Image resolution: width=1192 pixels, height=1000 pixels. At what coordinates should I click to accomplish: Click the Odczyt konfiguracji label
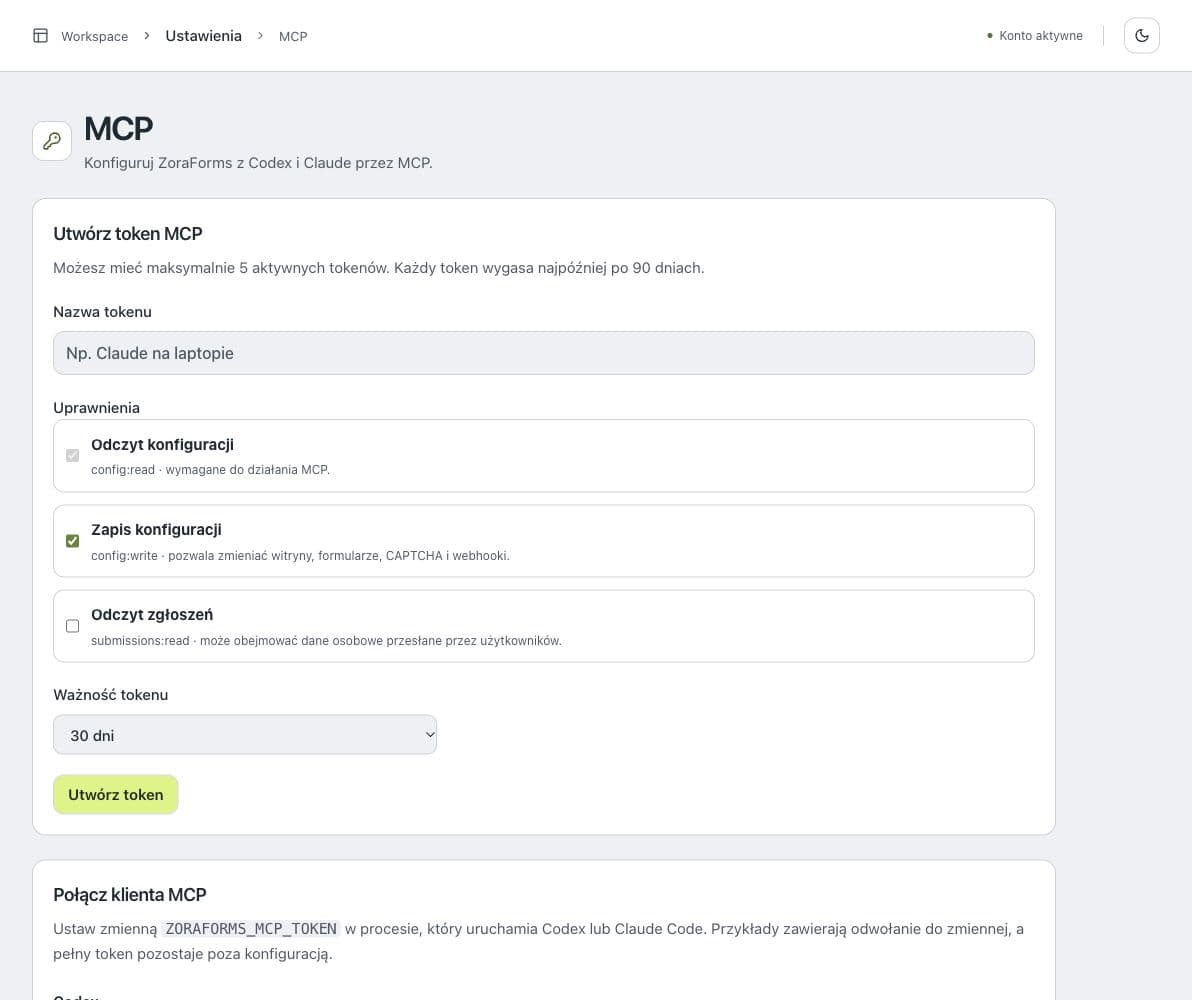pos(162,444)
